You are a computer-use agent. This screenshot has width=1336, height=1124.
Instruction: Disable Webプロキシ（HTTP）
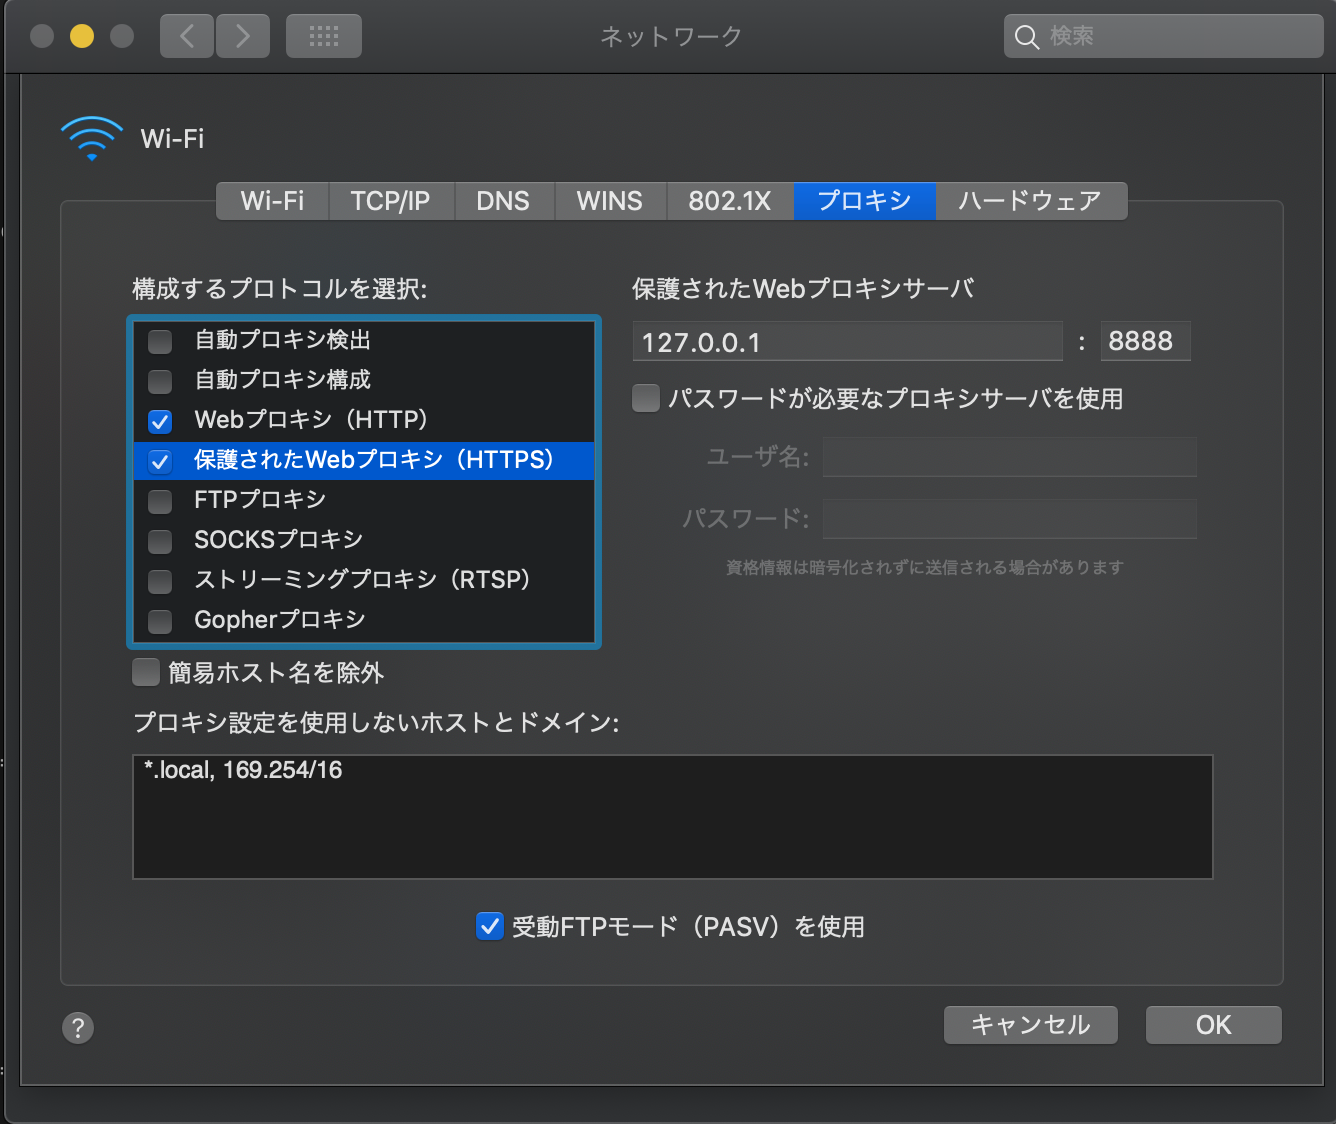(x=159, y=421)
